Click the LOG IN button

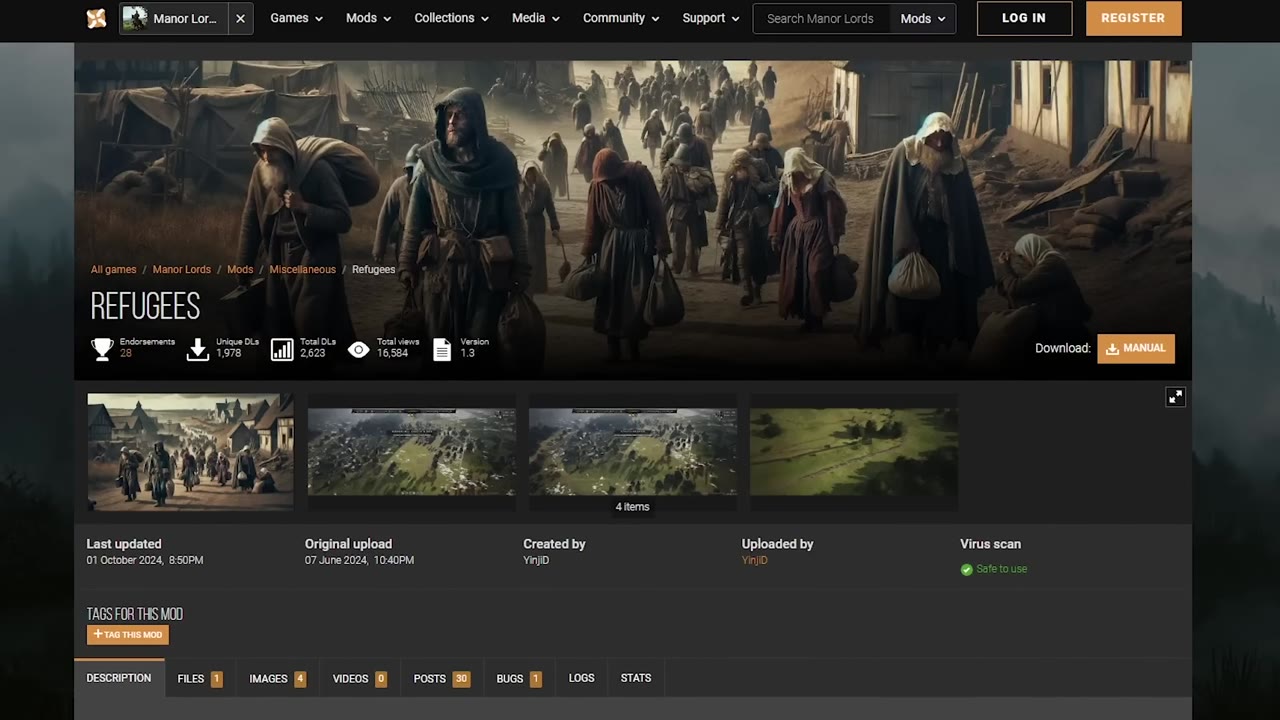[1024, 18]
